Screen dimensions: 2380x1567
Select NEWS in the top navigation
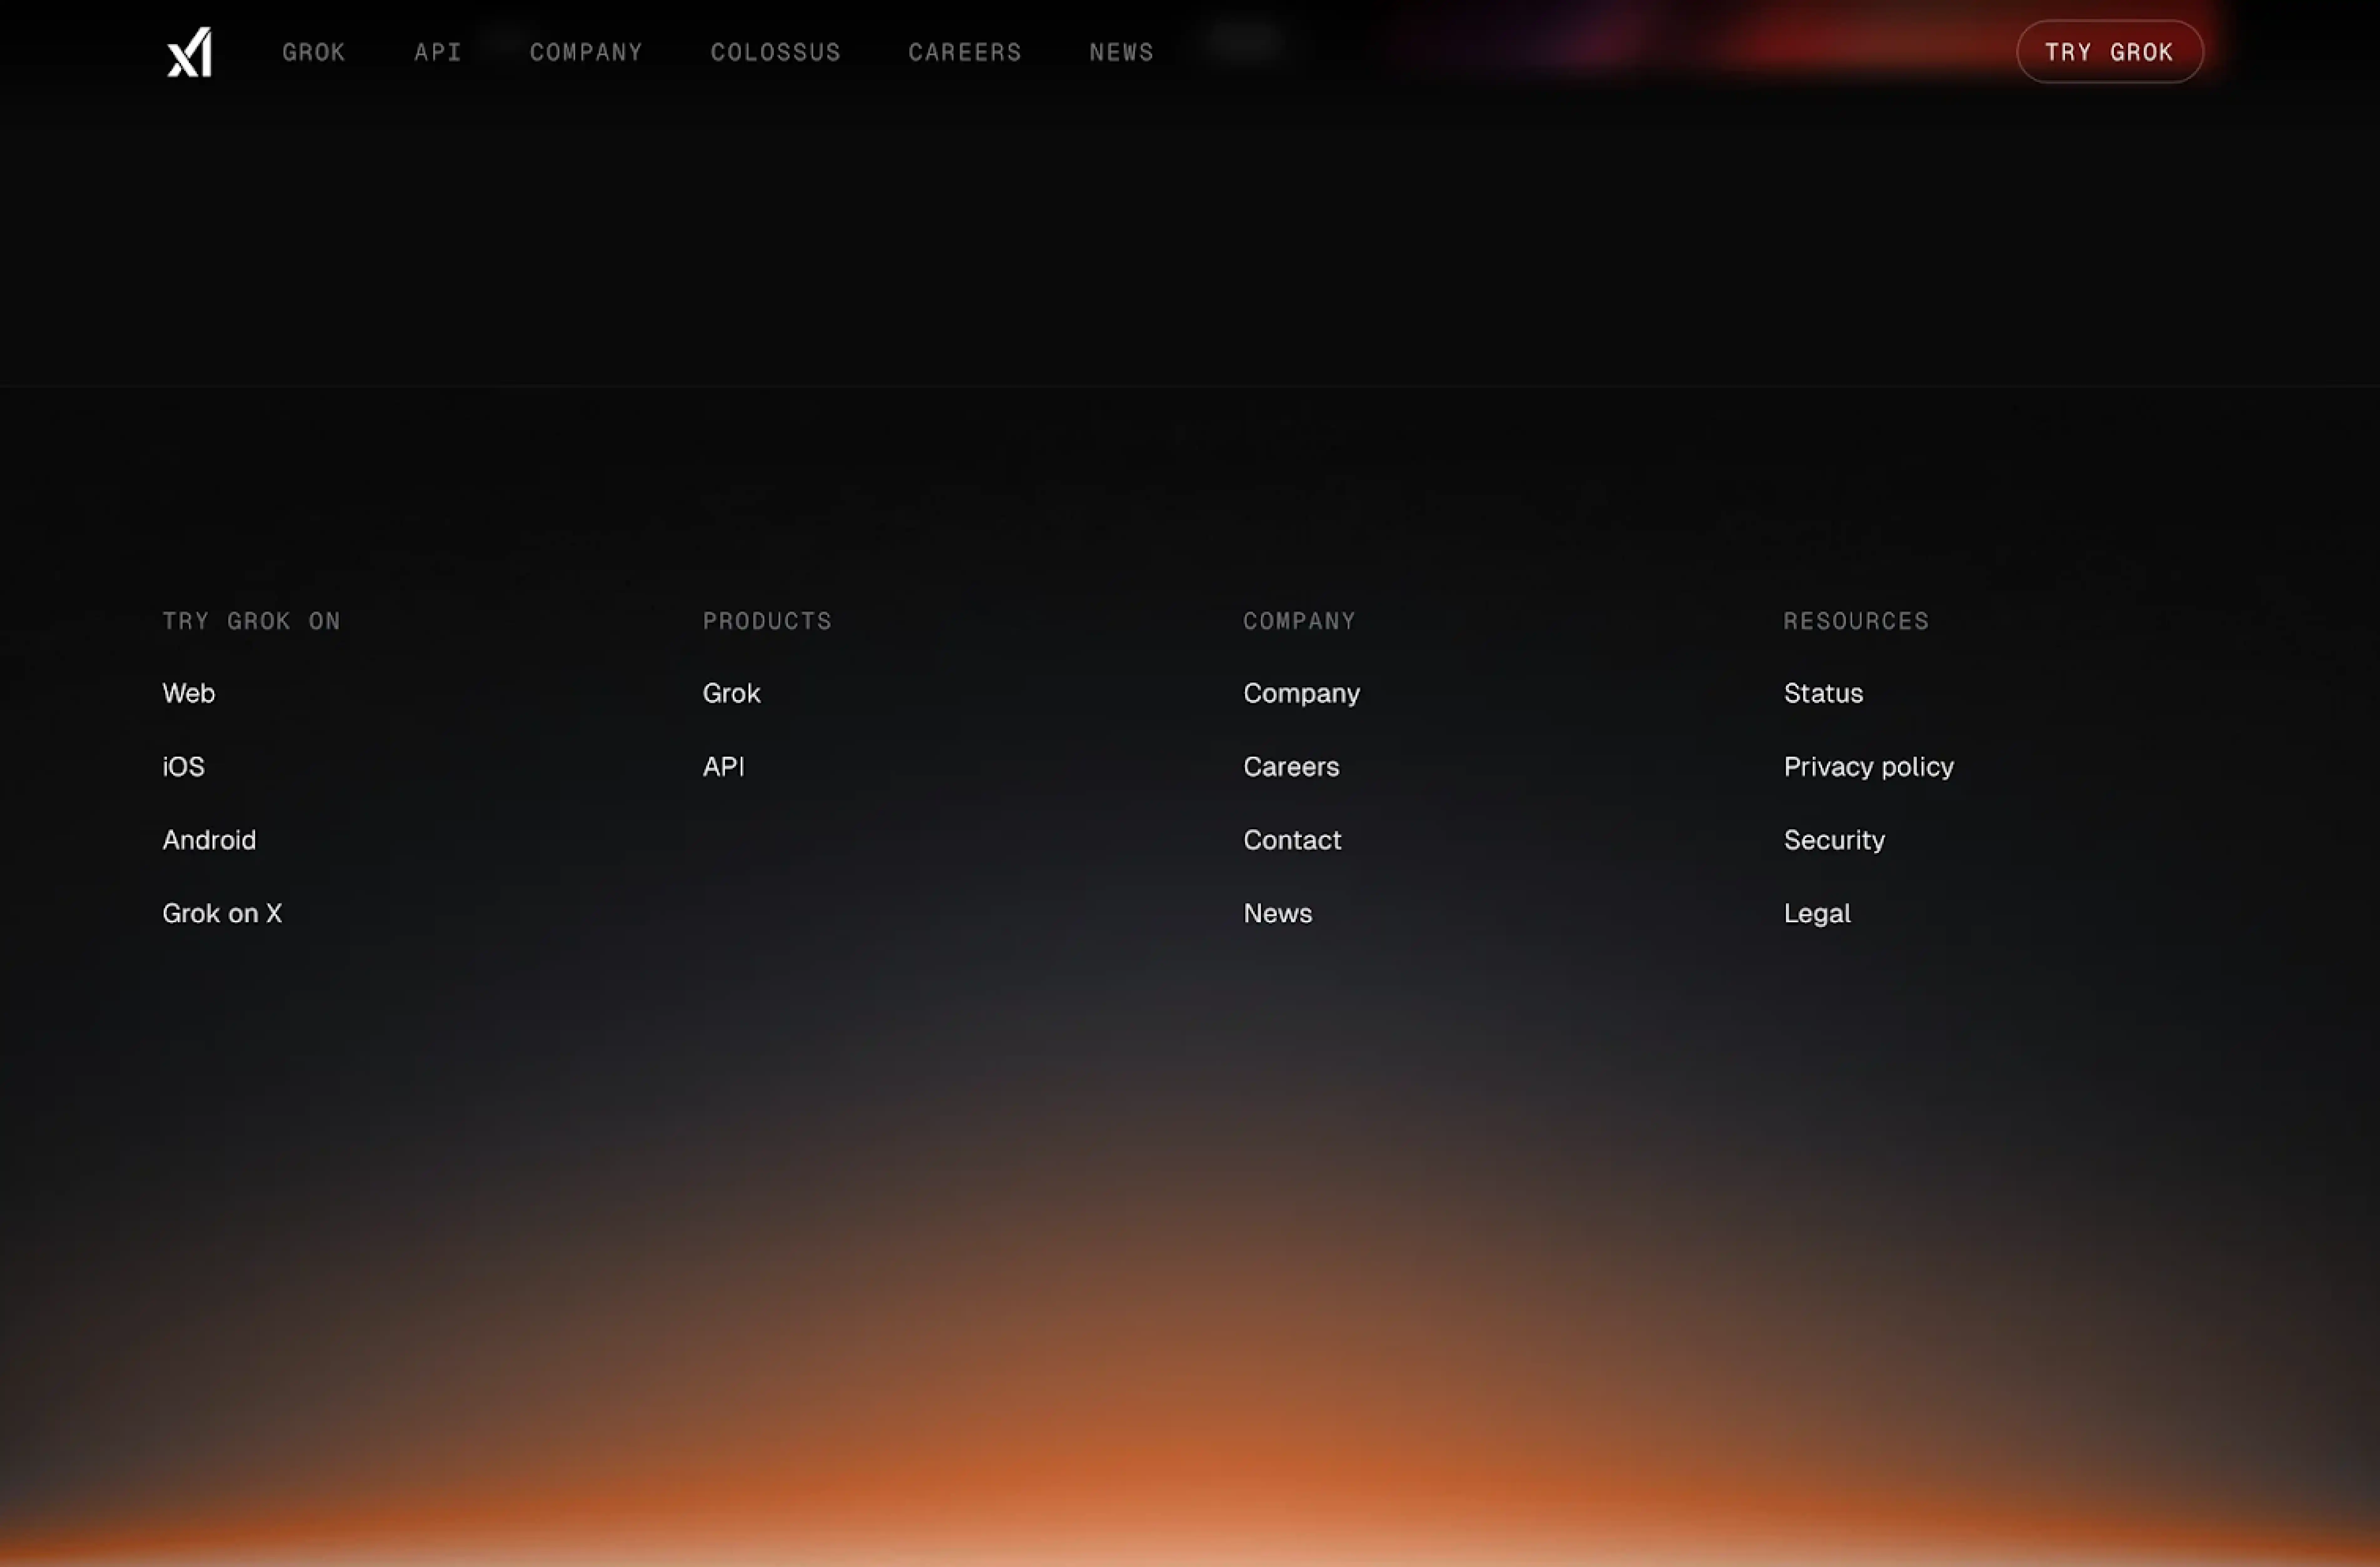click(1121, 52)
